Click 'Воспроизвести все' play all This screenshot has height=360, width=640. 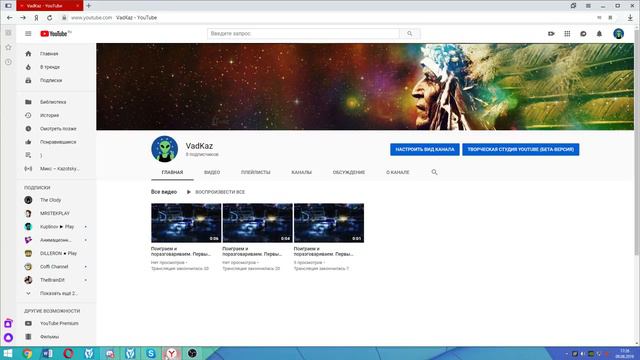pos(216,192)
